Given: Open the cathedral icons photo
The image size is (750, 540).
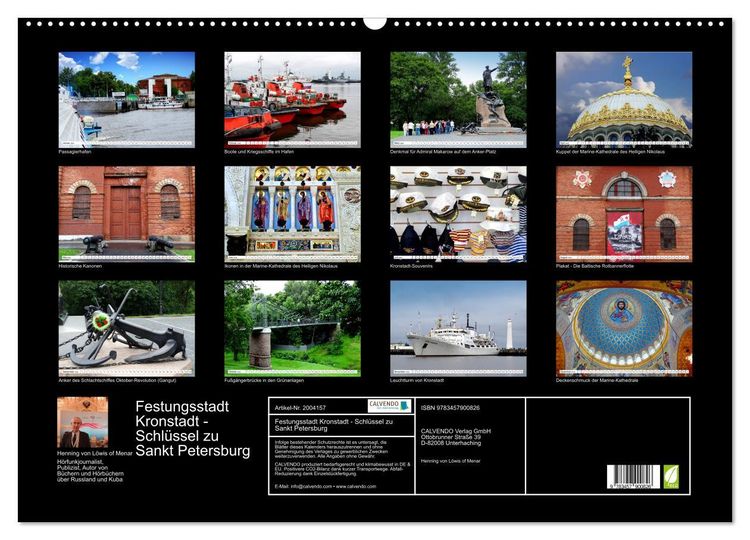Looking at the screenshot, I should (x=292, y=214).
